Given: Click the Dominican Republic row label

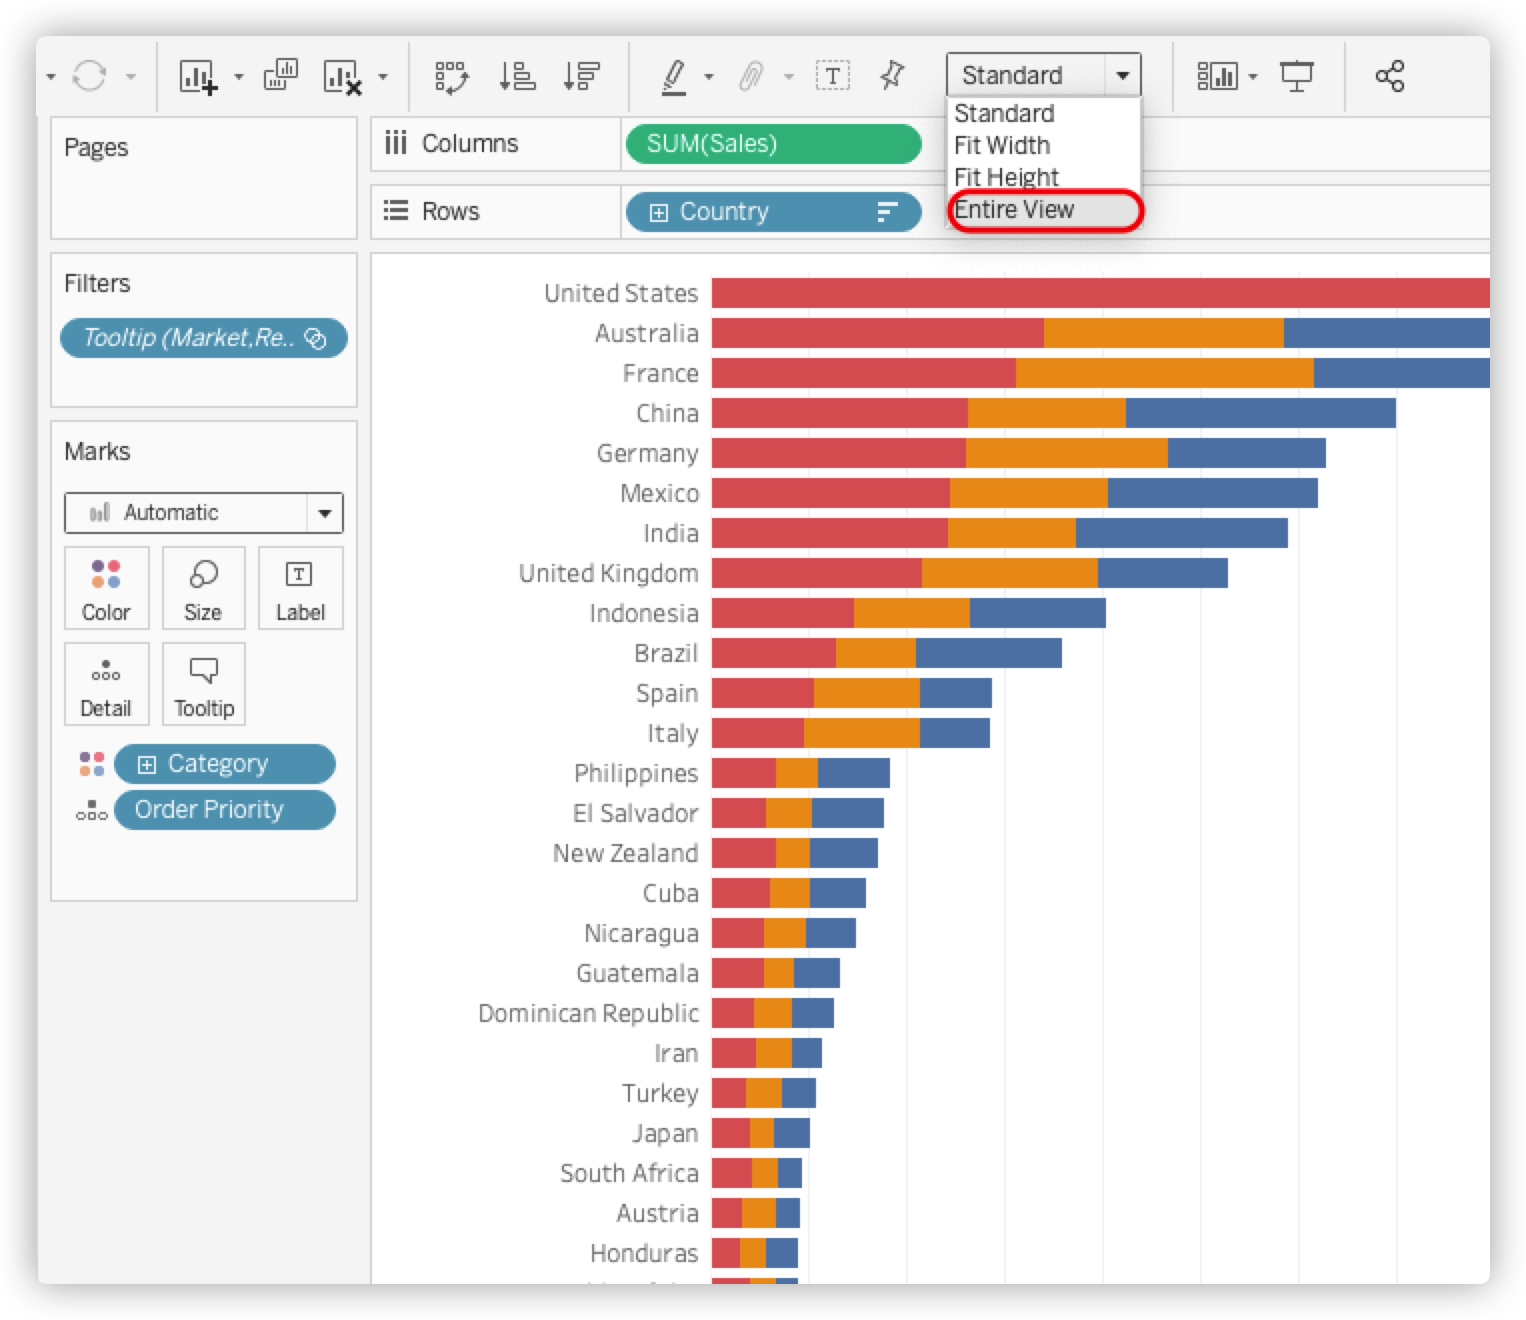Looking at the screenshot, I should point(588,1013).
